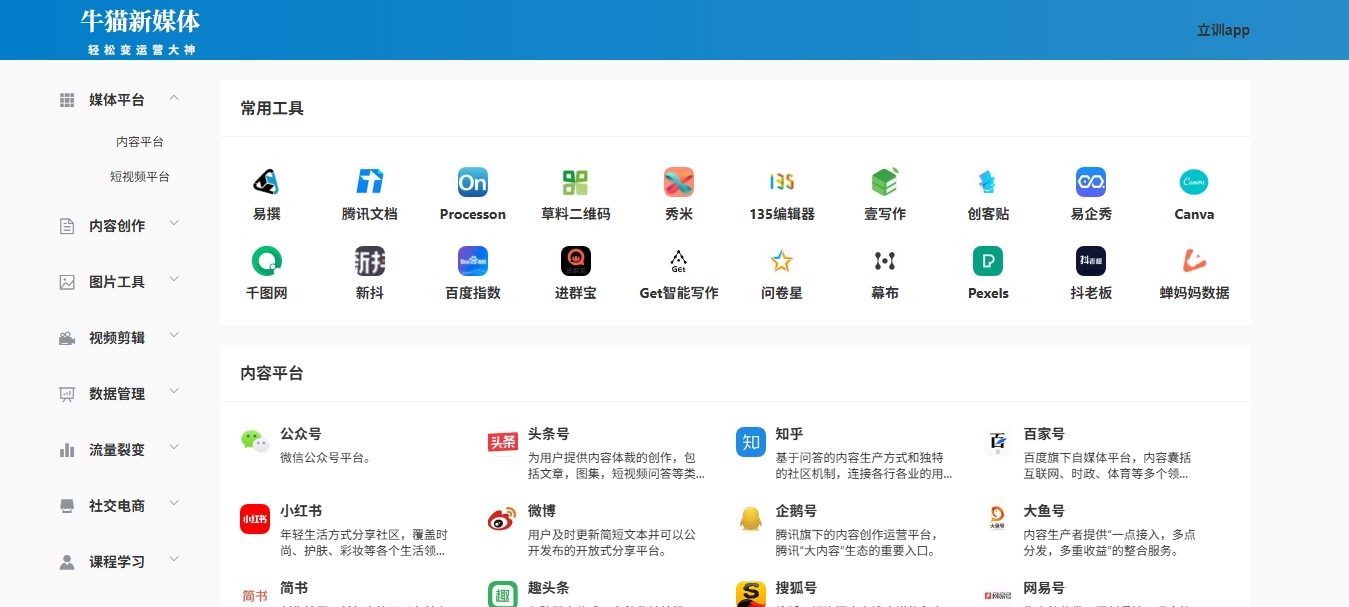1349x607 pixels.
Task: Expand the 课程学习 chevron
Action: coord(174,560)
